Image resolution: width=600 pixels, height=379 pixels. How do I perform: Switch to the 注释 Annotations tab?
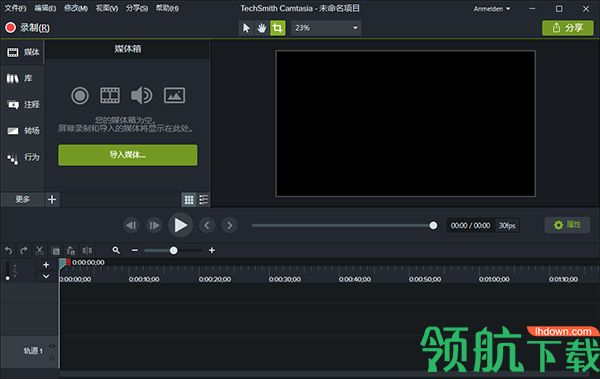[x=23, y=105]
